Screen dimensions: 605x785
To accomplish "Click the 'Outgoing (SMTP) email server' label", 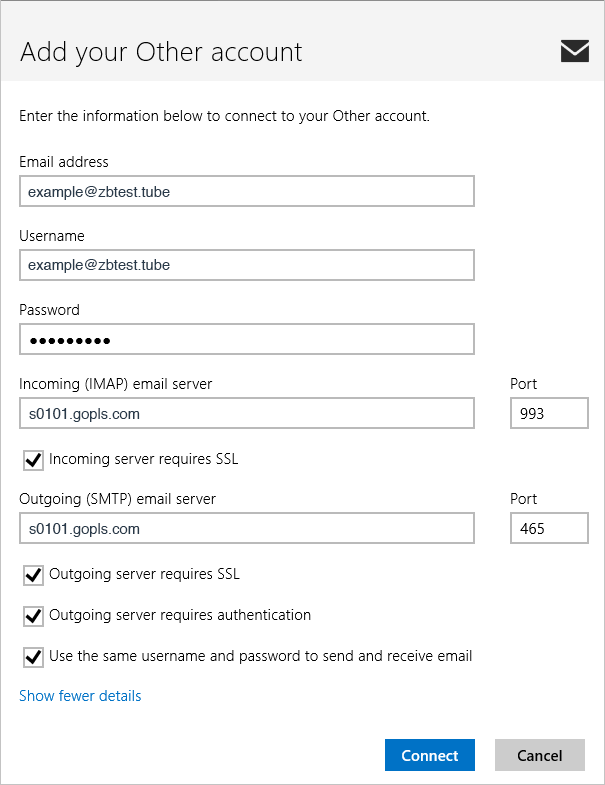I will point(117,499).
